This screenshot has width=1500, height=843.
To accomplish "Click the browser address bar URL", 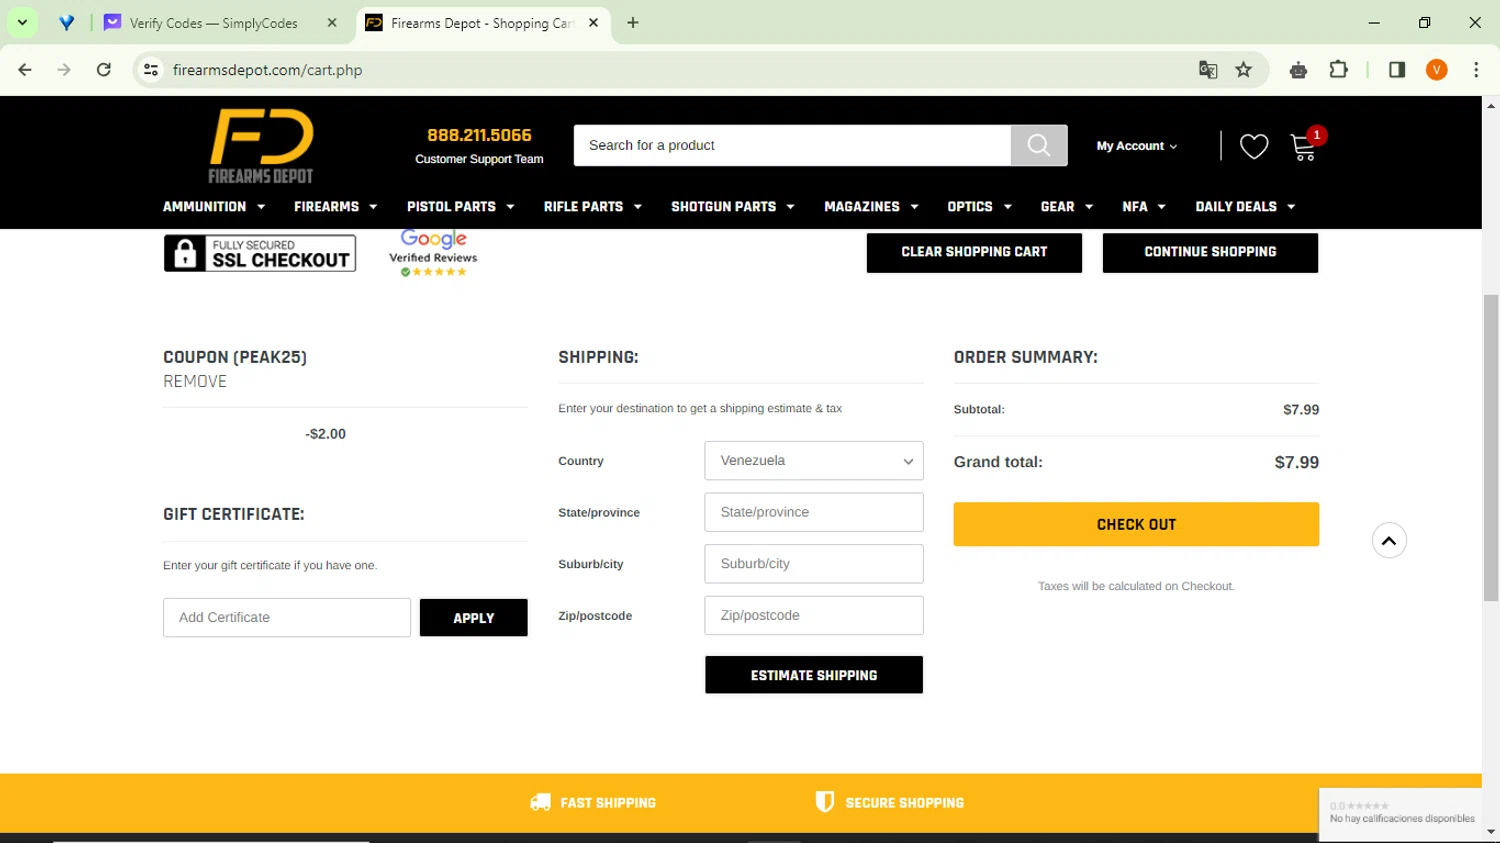I will [267, 70].
